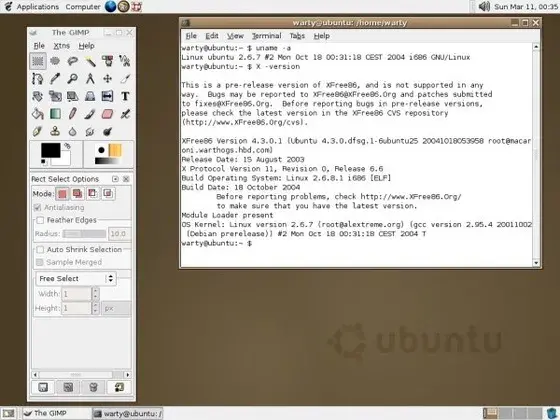
Task: Open the Free Select dropdown
Action: point(76,279)
